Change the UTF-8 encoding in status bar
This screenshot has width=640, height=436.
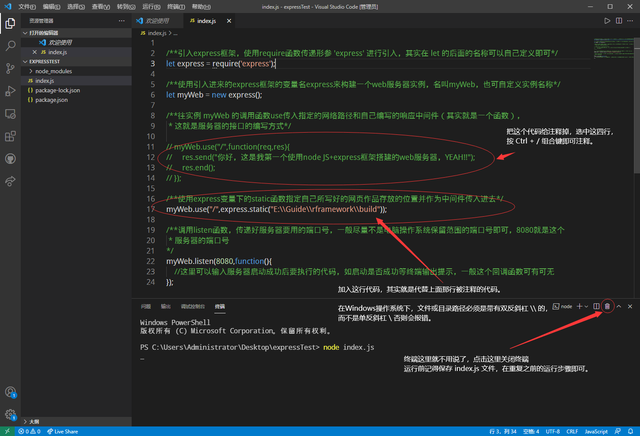(553, 432)
